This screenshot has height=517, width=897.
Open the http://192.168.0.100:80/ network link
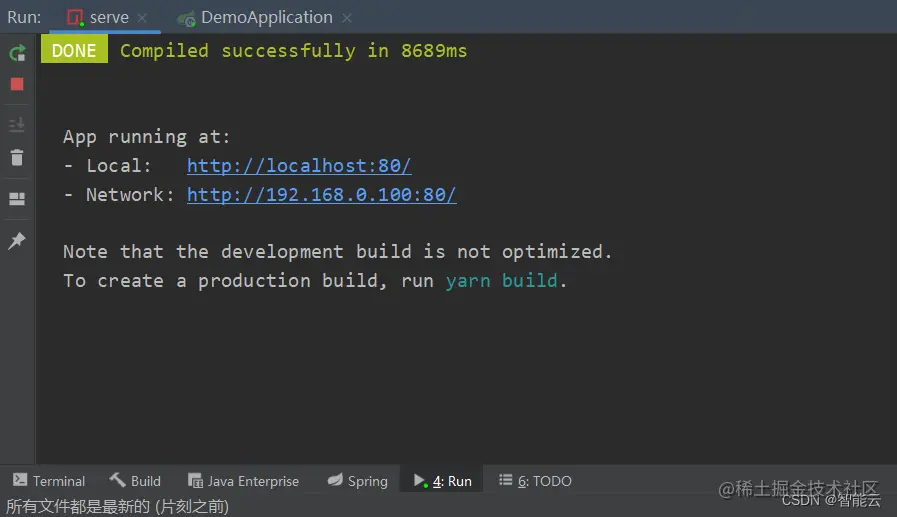pos(322,195)
